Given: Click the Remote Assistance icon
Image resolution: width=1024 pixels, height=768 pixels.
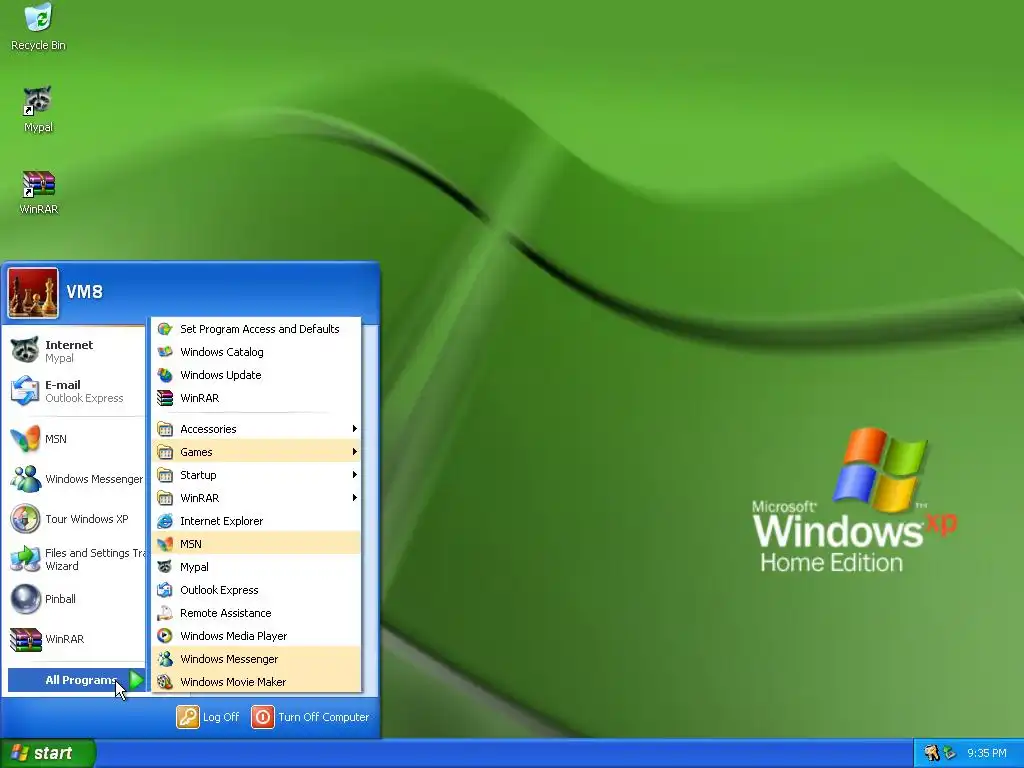Looking at the screenshot, I should click(165, 613).
